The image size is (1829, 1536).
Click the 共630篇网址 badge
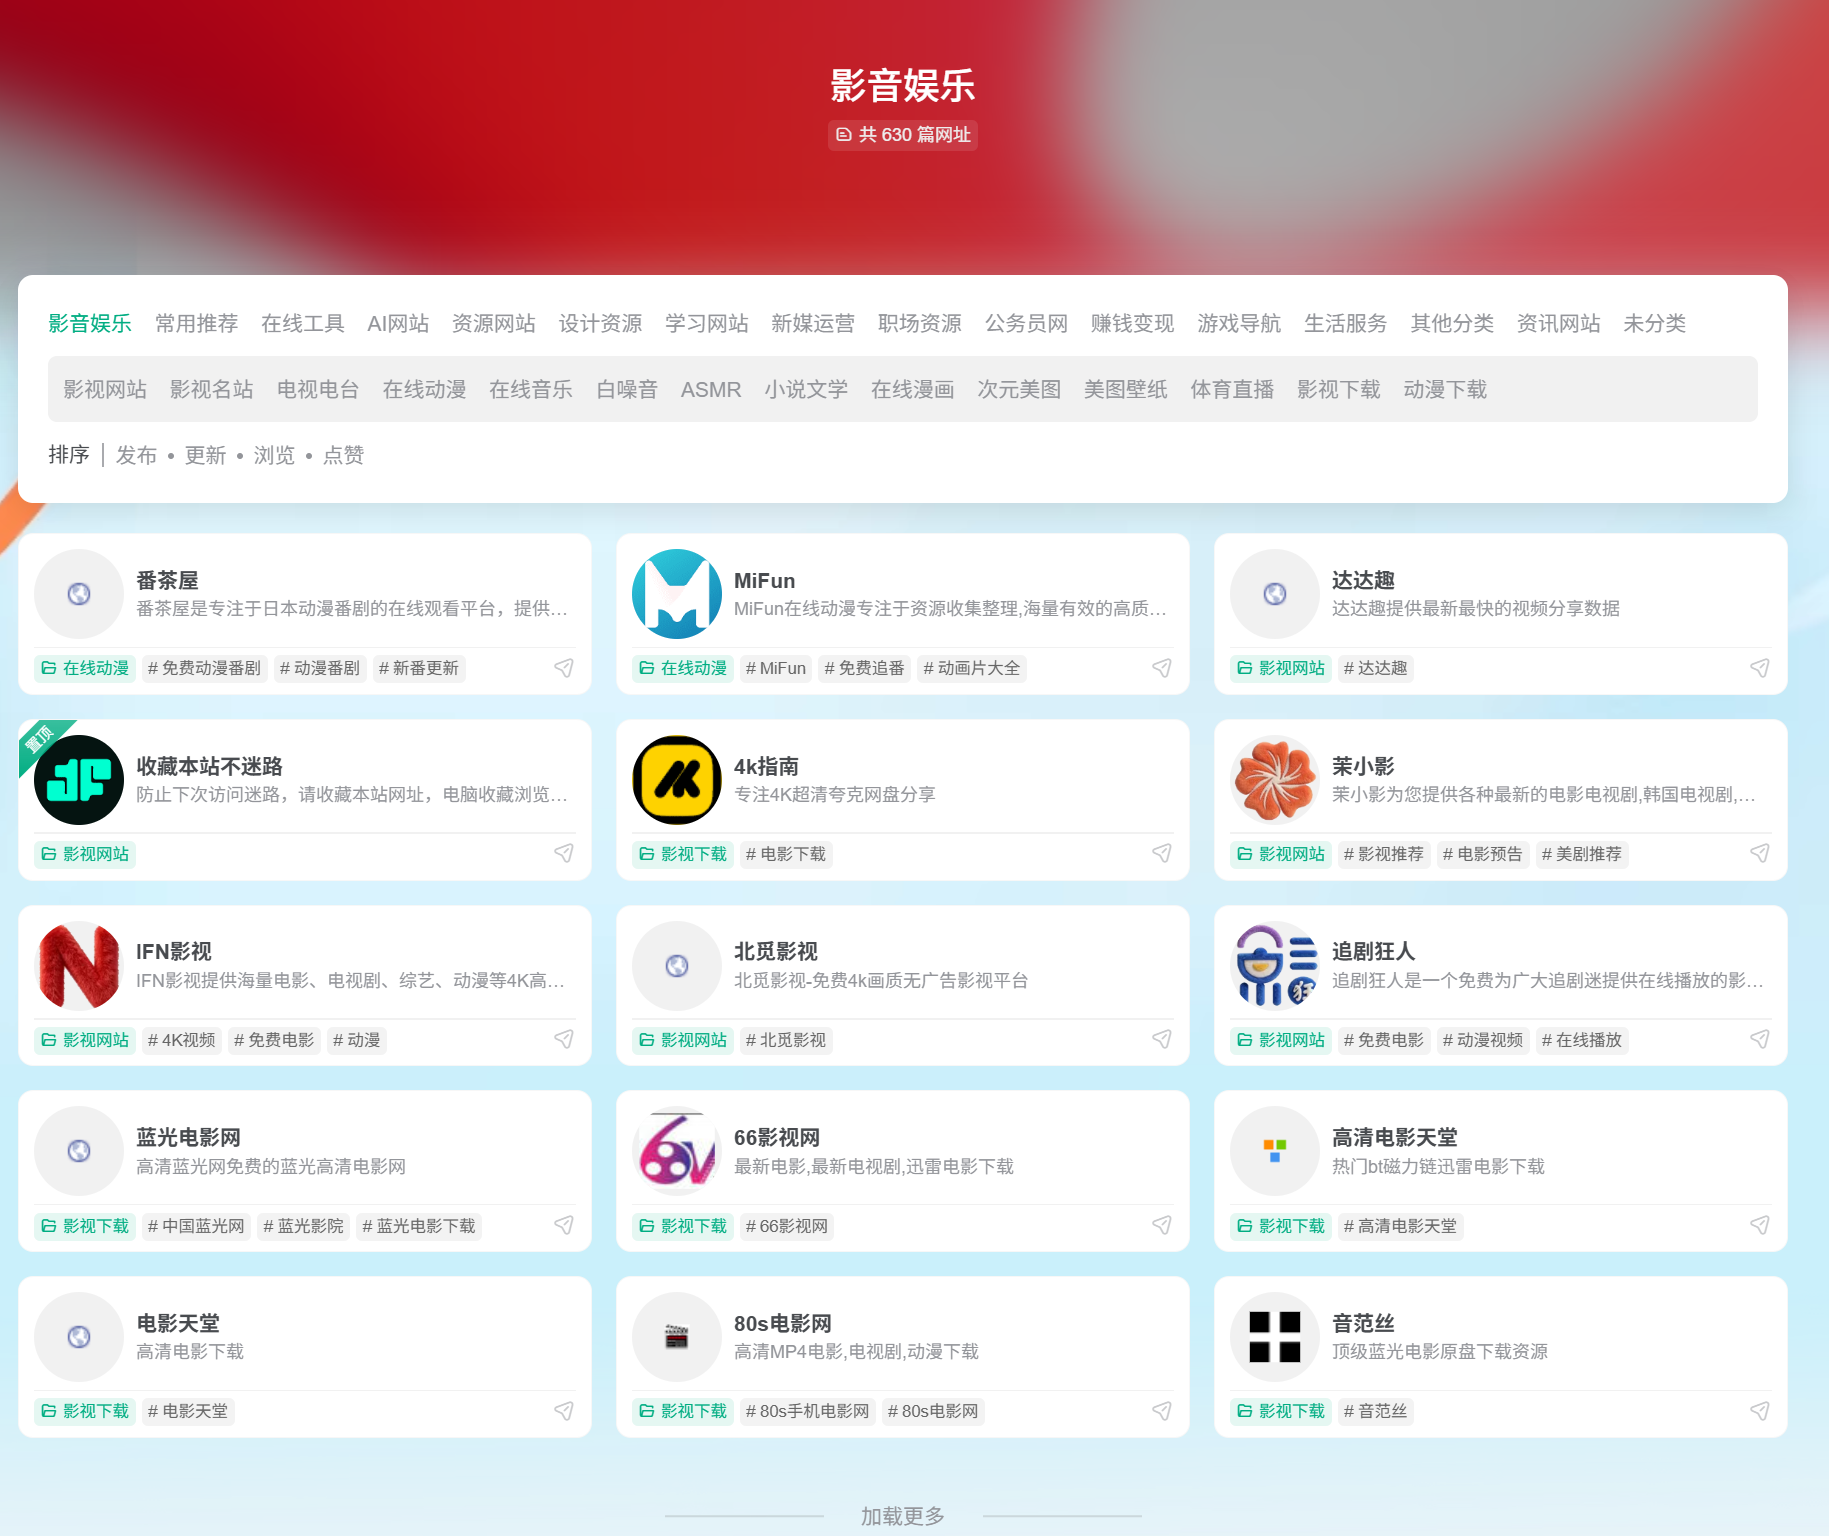[x=901, y=135]
